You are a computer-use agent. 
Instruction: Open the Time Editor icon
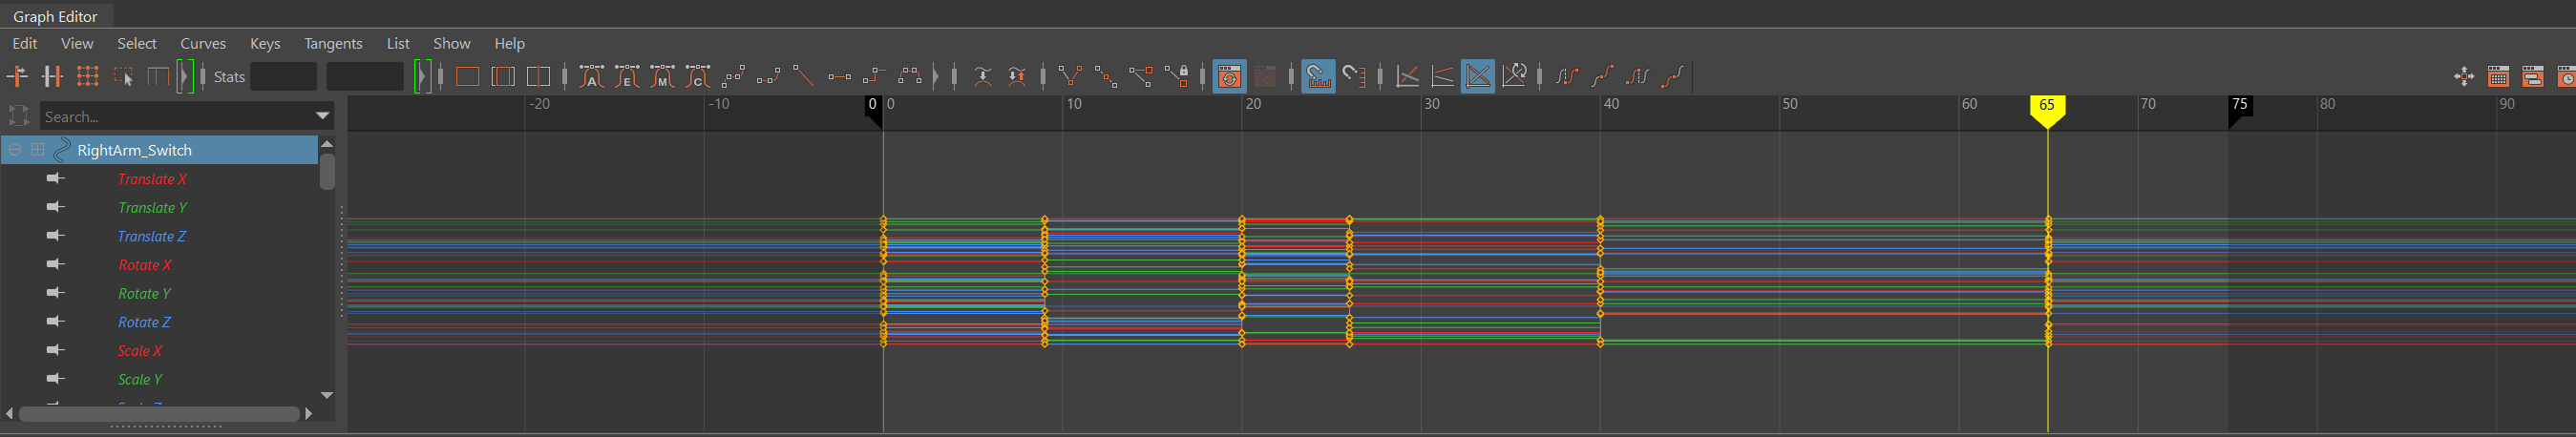[2566, 76]
